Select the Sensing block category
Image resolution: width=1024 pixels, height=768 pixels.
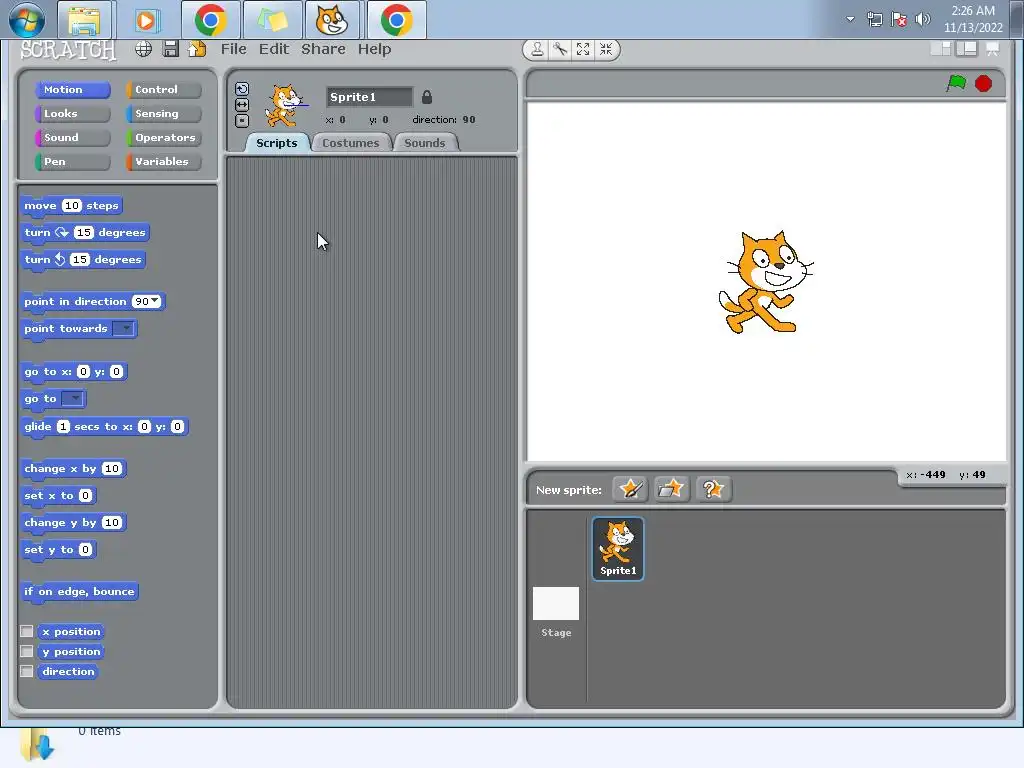(x=163, y=114)
